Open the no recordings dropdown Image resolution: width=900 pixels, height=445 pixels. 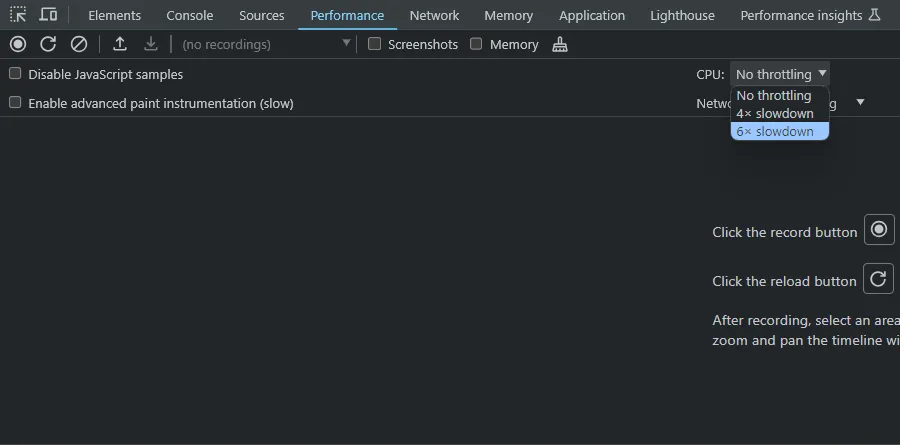[x=266, y=44]
